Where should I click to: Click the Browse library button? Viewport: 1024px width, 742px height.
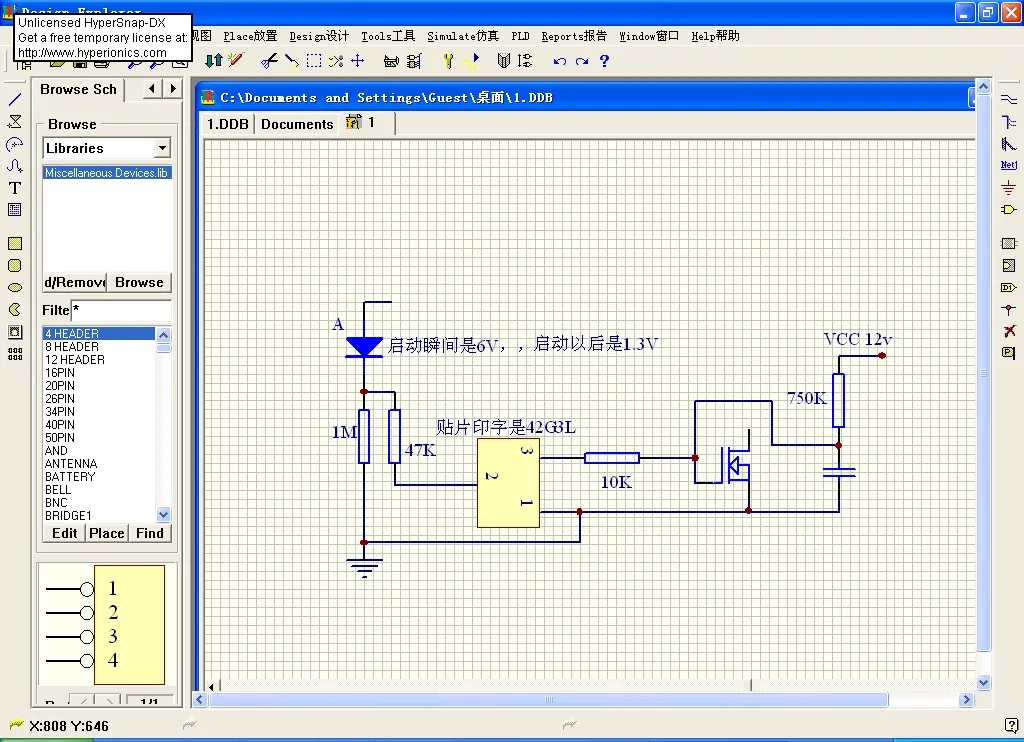pyautogui.click(x=139, y=282)
